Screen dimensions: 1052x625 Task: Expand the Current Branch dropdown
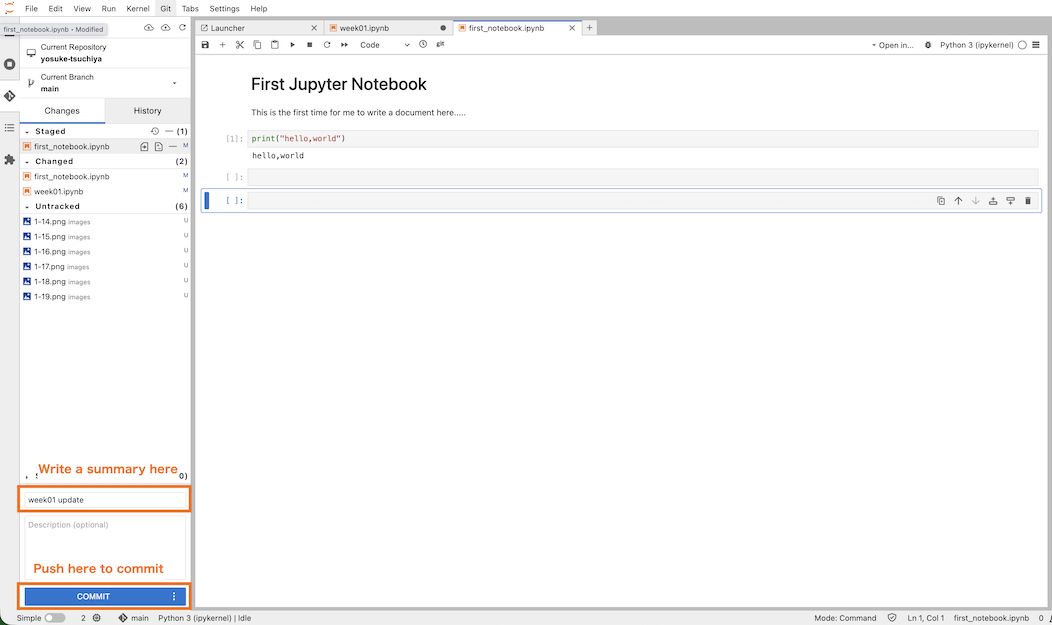174,83
